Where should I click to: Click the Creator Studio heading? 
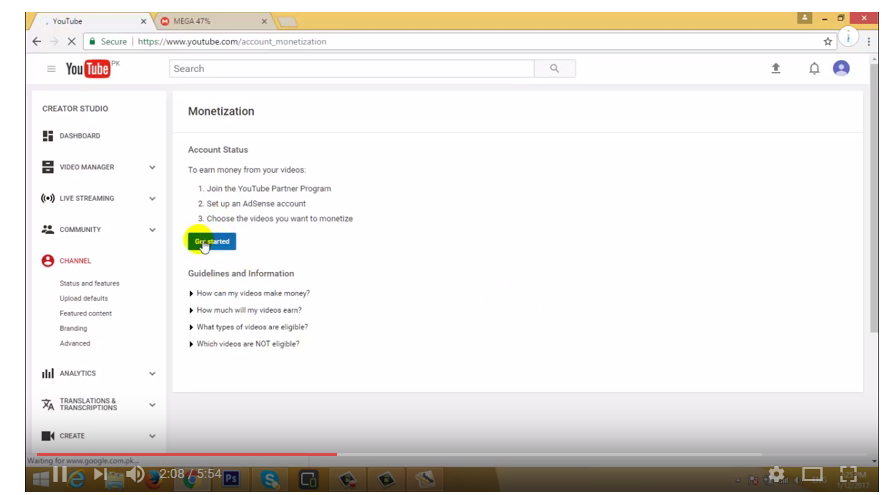point(75,109)
